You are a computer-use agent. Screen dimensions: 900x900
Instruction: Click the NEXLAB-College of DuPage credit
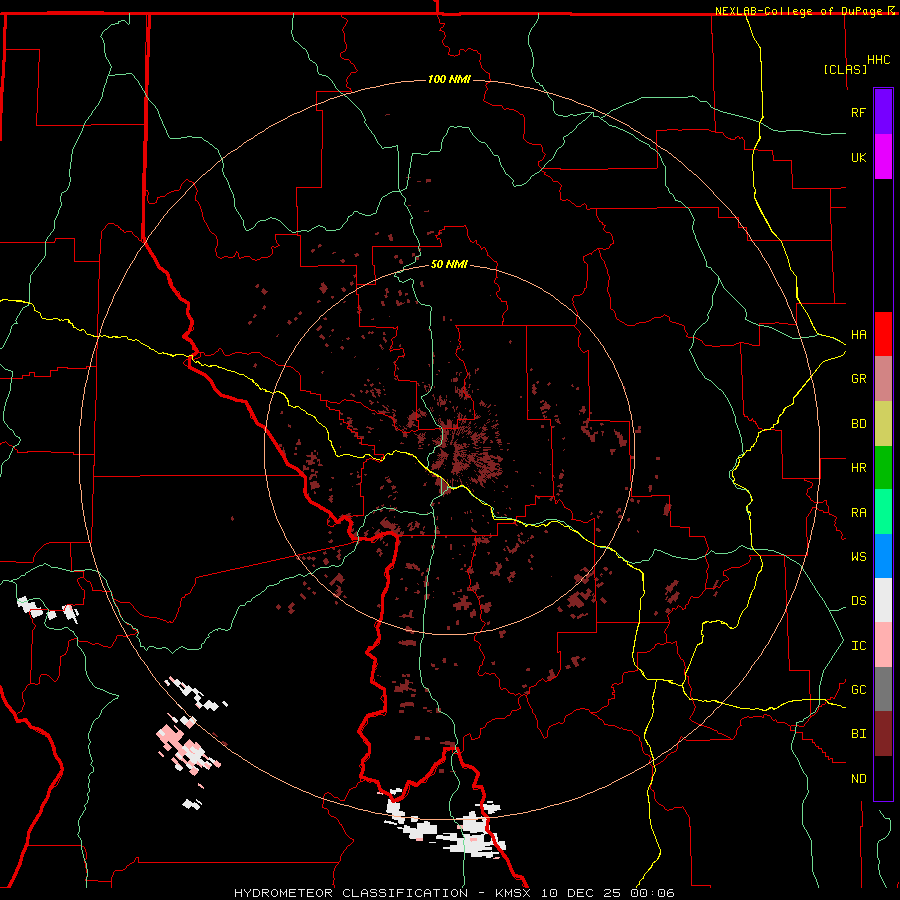click(800, 11)
